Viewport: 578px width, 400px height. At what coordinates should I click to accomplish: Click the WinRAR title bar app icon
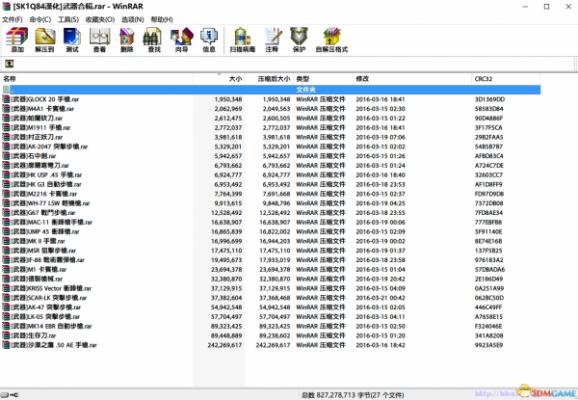click(x=6, y=6)
